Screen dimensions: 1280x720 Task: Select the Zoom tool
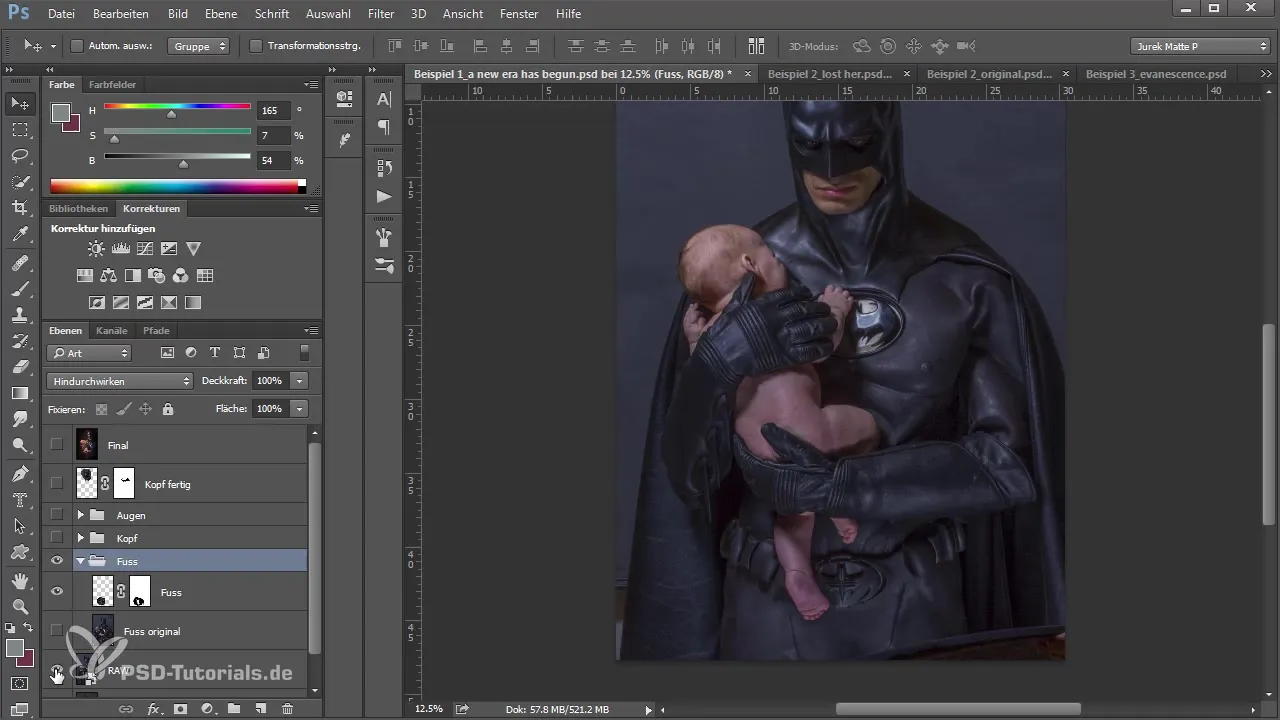20,607
